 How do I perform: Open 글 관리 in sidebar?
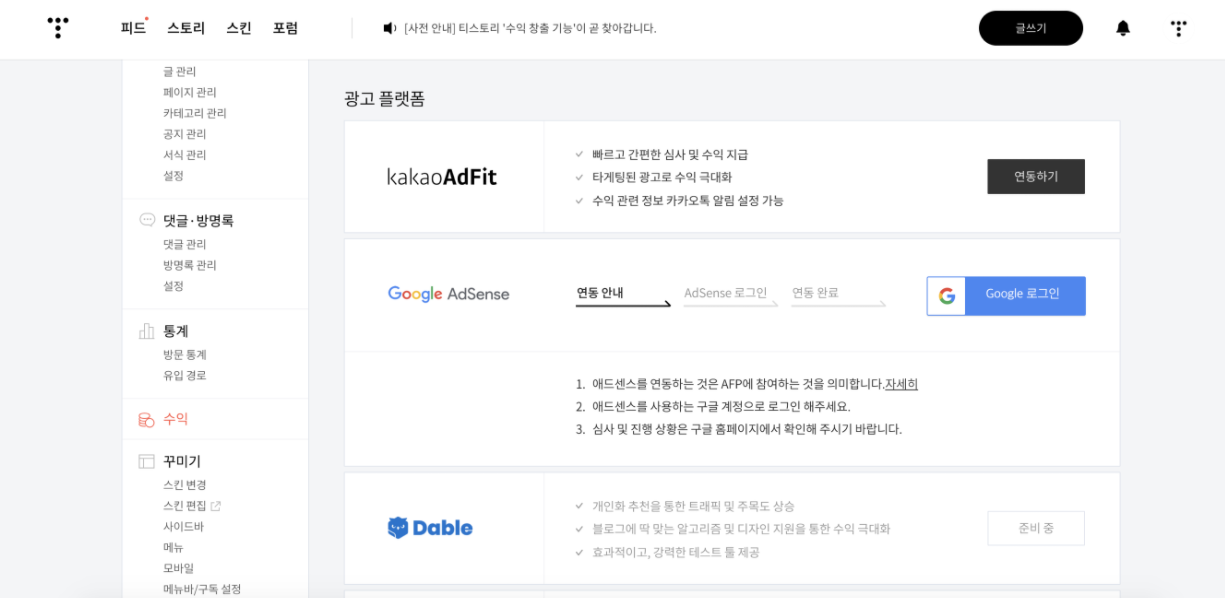[x=180, y=71]
